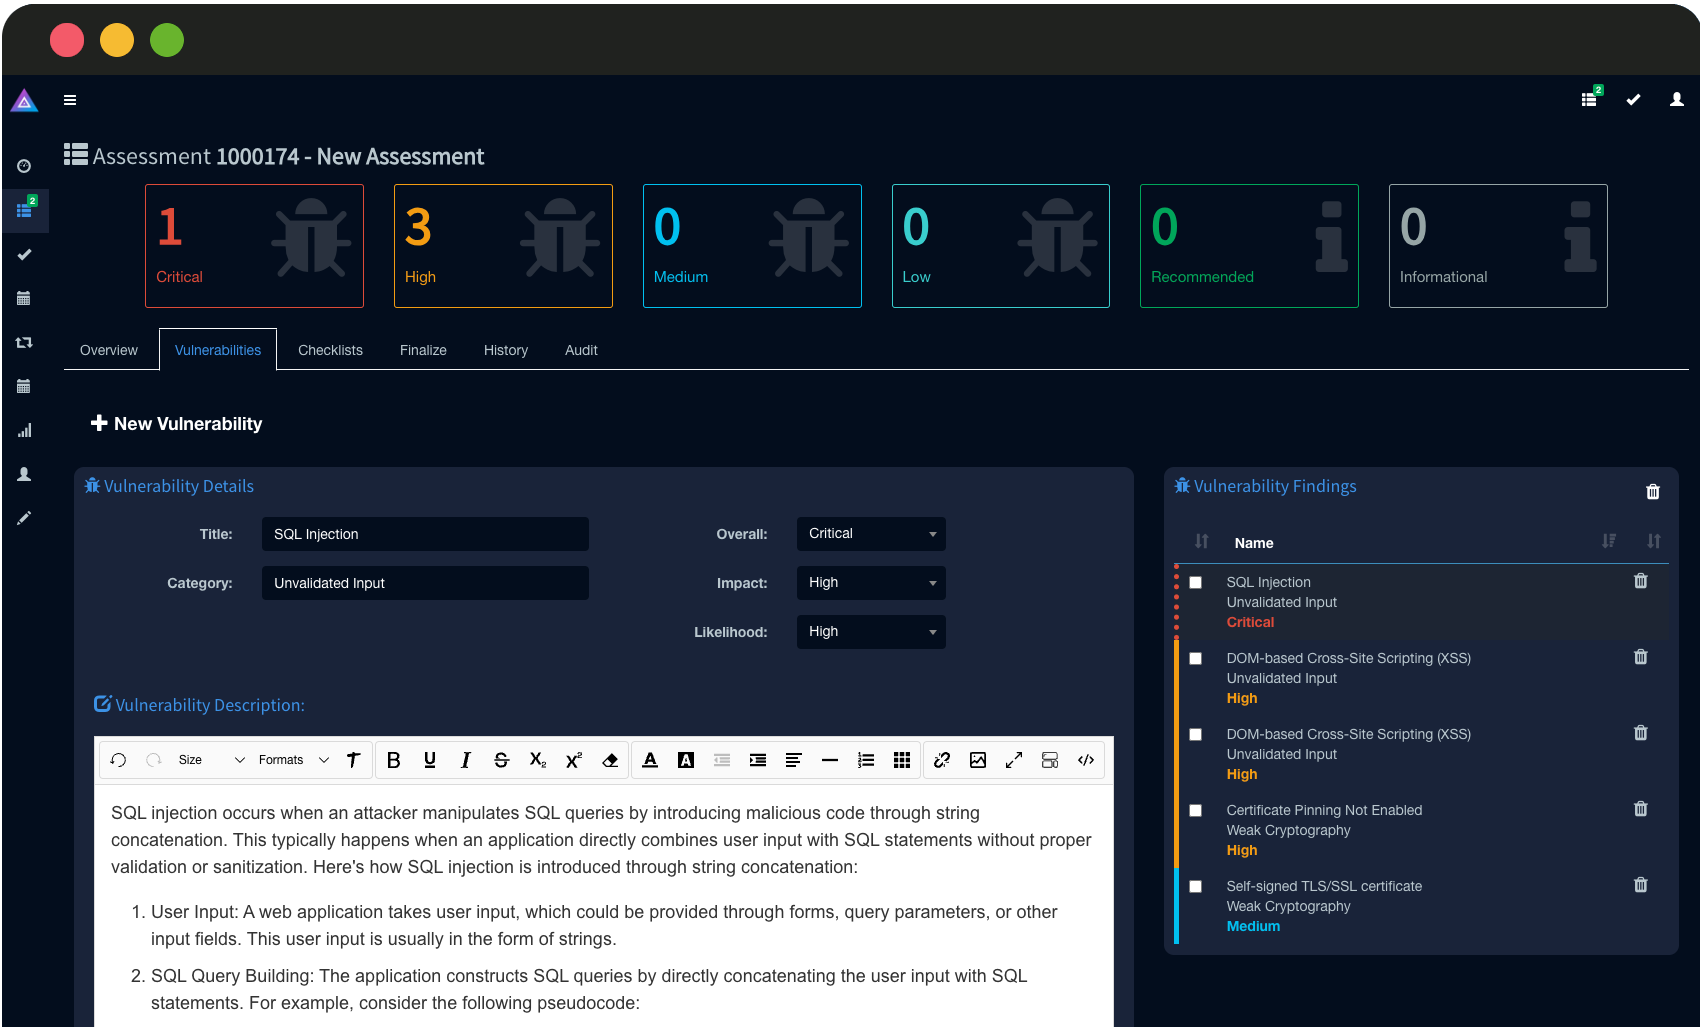1700x1030 pixels.
Task: Click New Vulnerability button
Action: click(x=177, y=424)
